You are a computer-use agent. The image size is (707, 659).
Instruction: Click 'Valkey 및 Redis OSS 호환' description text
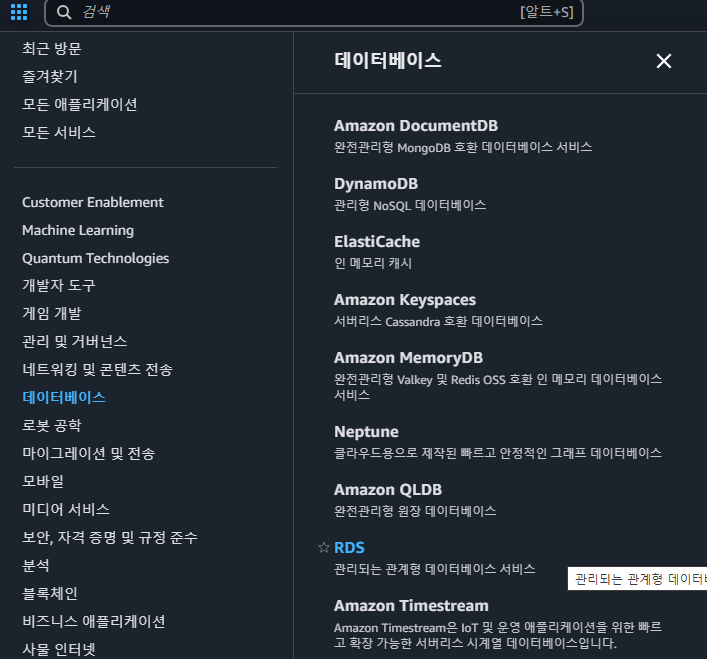pos(465,380)
